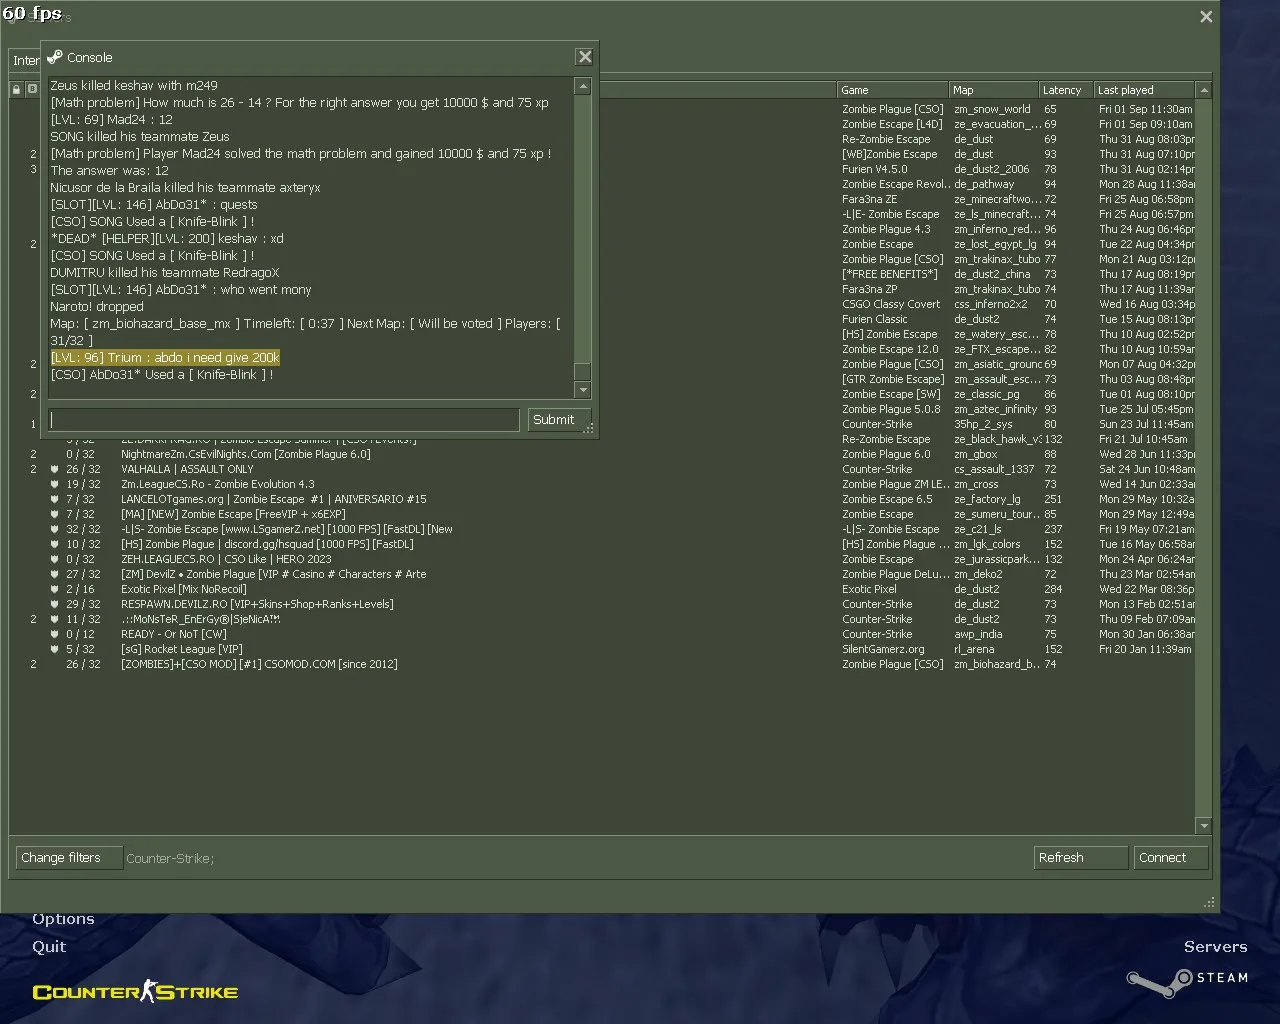This screenshot has height=1024, width=1280.
Task: Click VAC shield icon for RESPAWN.DEVILZ.RO row
Action: (55, 604)
